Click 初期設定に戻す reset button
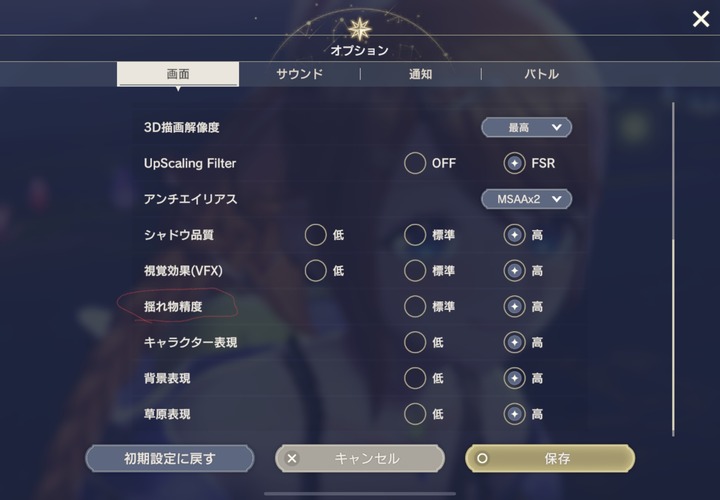This screenshot has height=500, width=720. (x=169, y=458)
